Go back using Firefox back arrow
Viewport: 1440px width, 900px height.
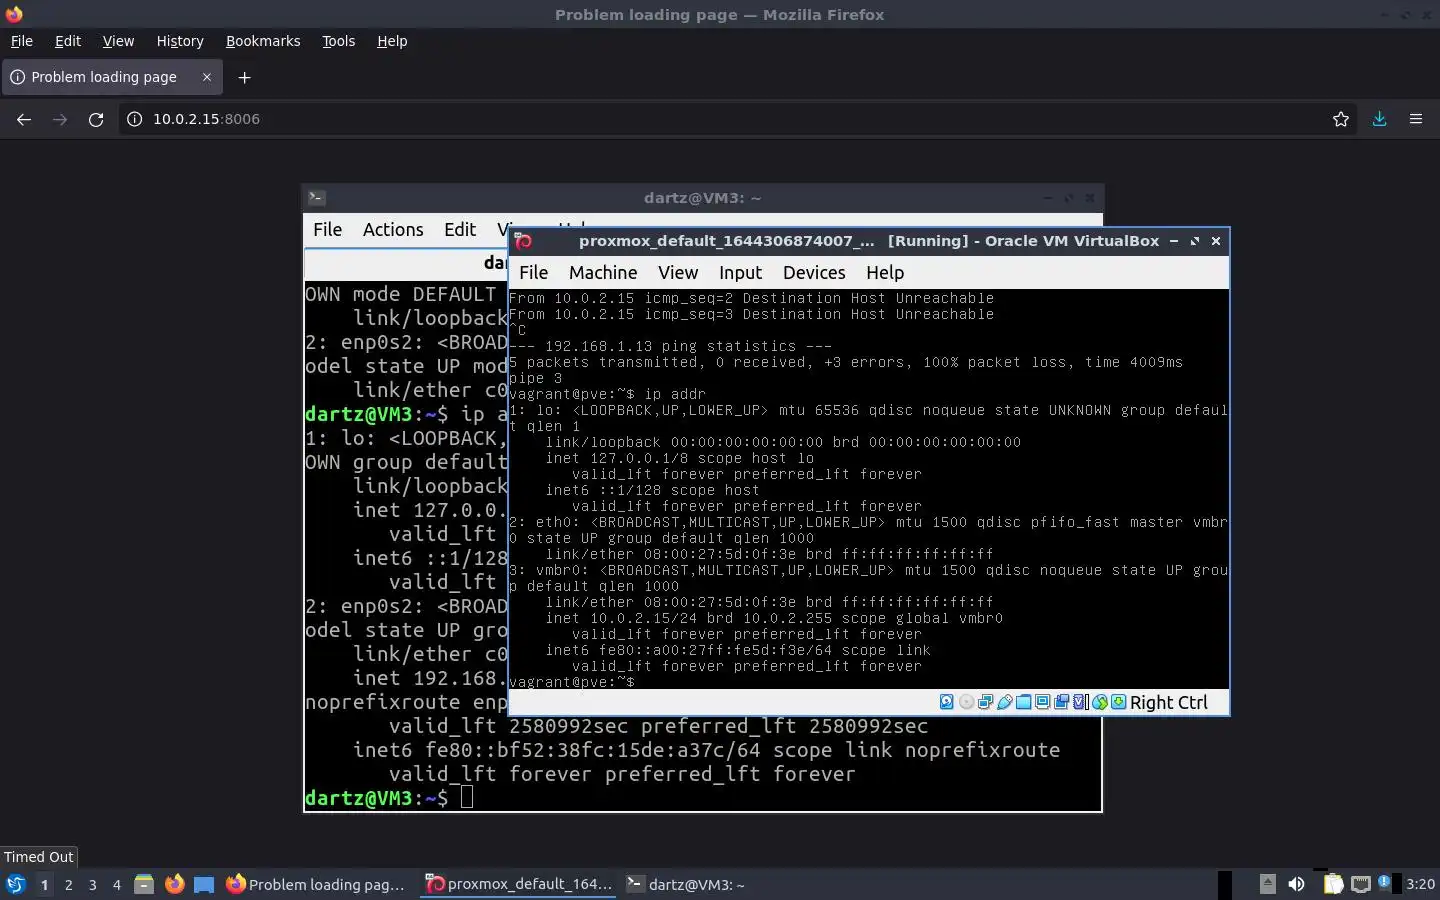coord(24,119)
